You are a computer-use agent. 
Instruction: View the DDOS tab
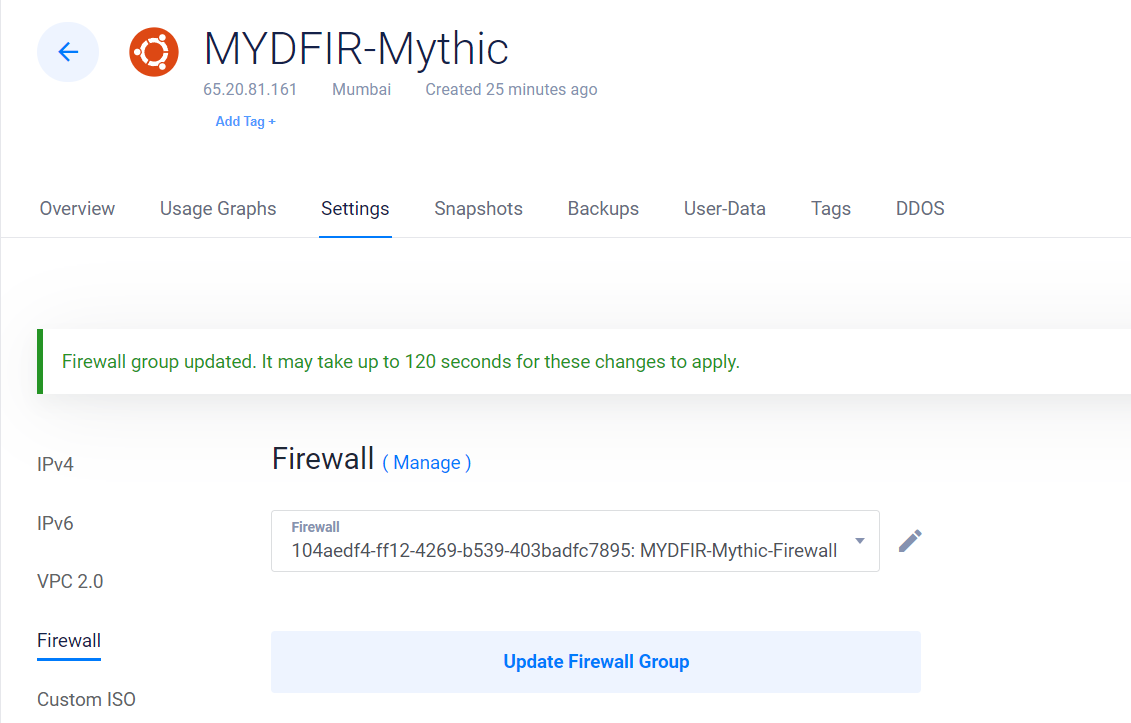(x=920, y=209)
